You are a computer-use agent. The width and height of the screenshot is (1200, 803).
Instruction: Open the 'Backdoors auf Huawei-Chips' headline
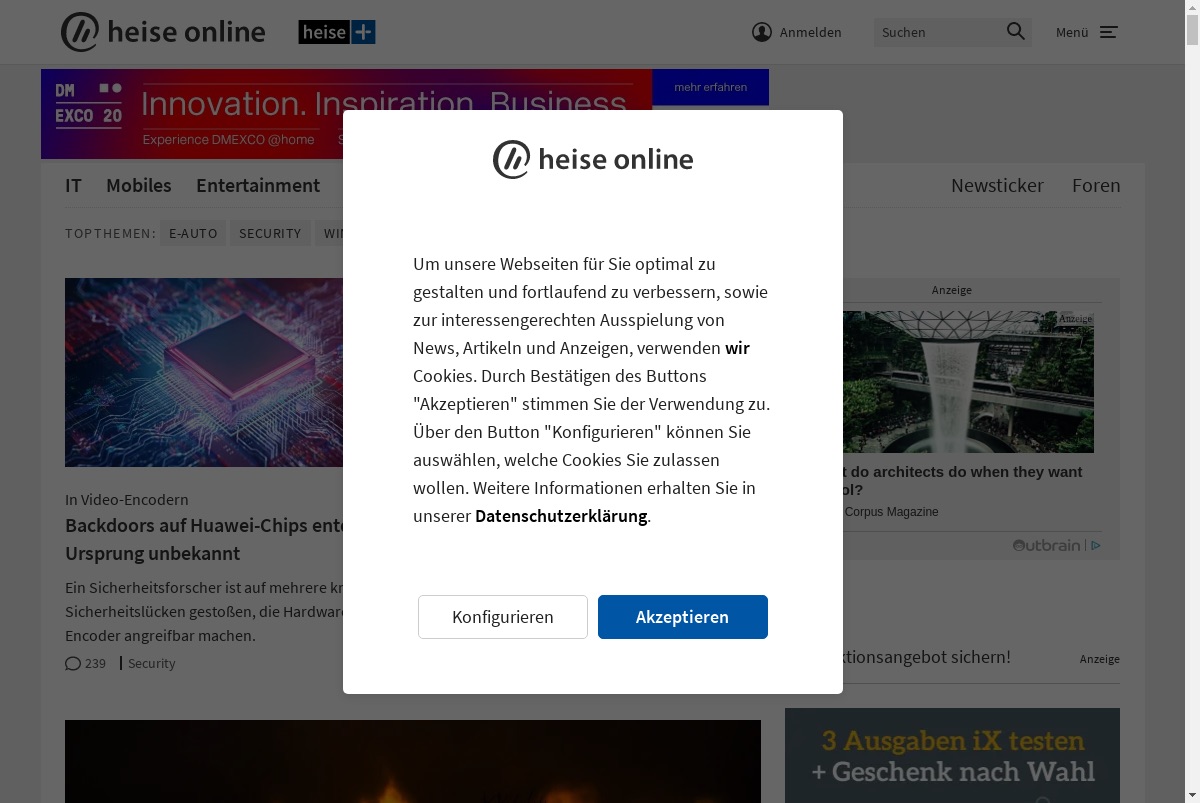pos(204,539)
